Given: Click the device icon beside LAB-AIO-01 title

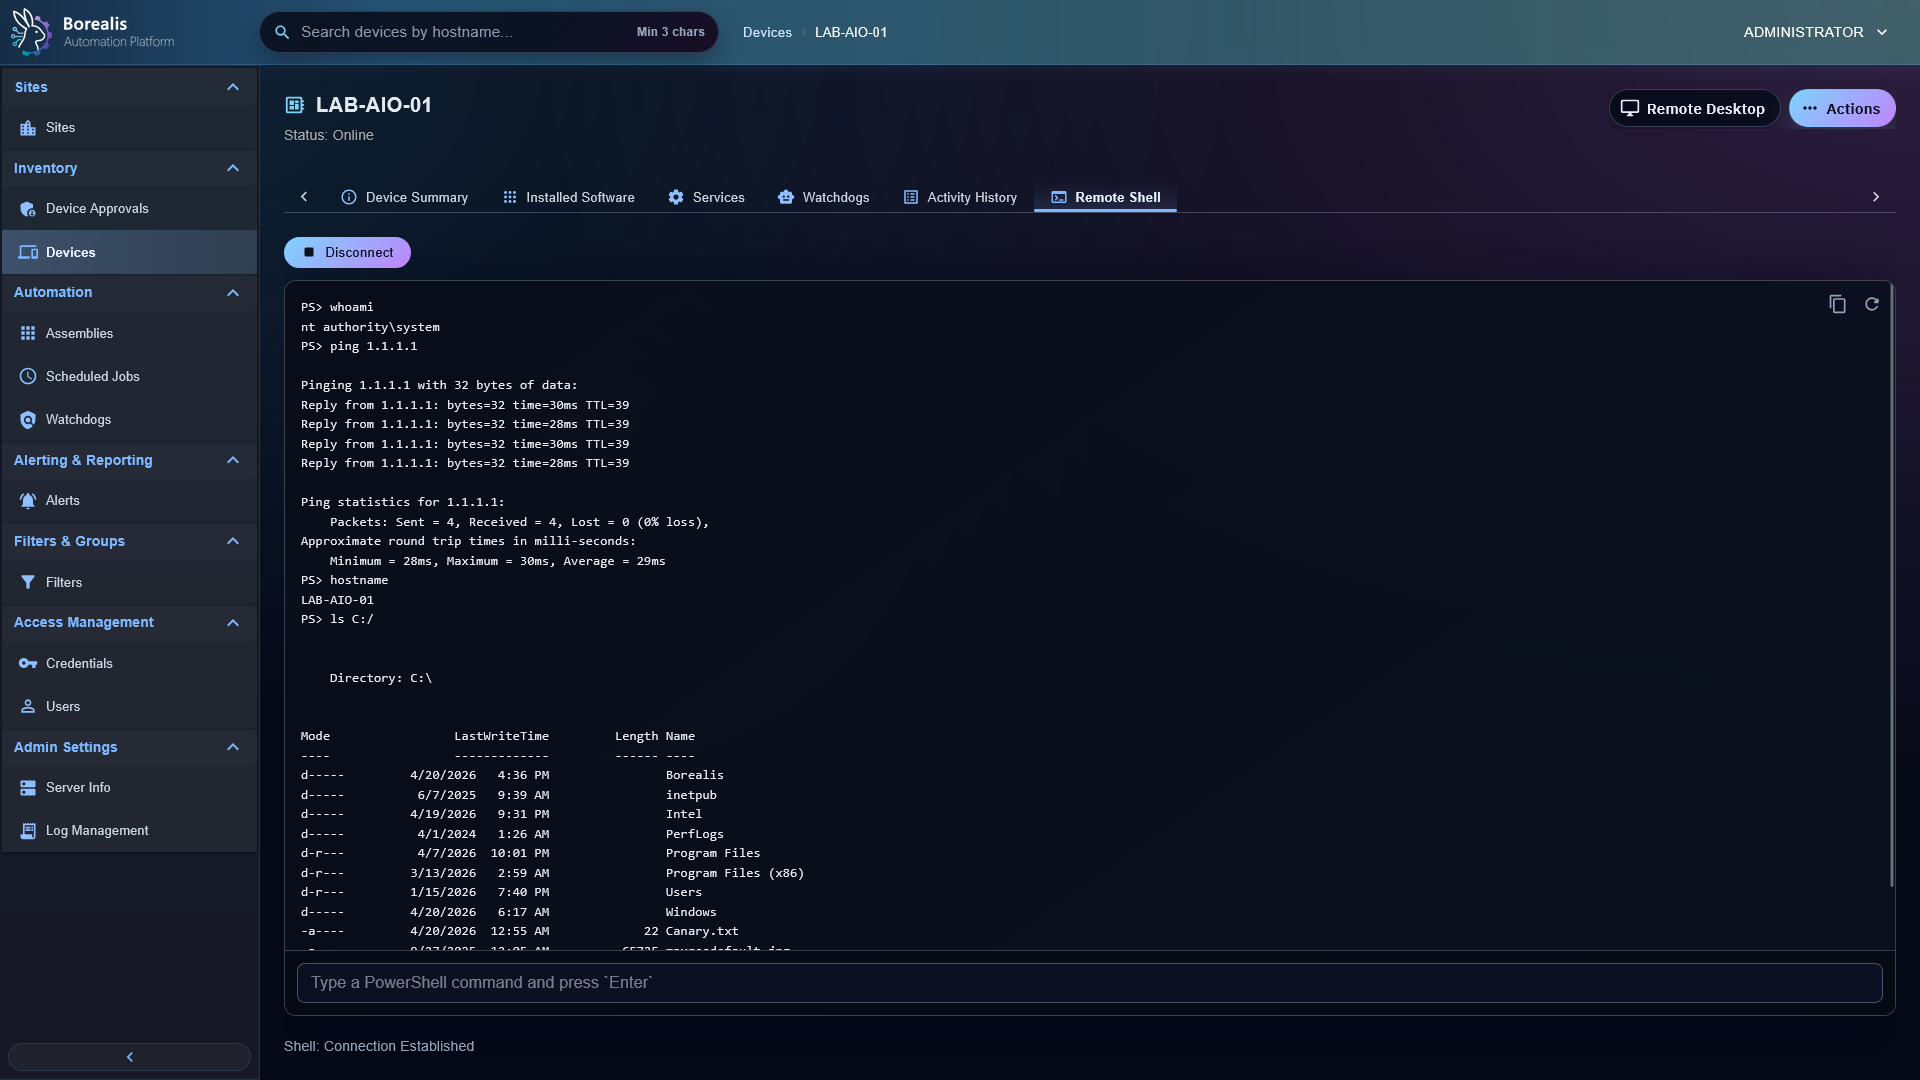Looking at the screenshot, I should [x=295, y=105].
